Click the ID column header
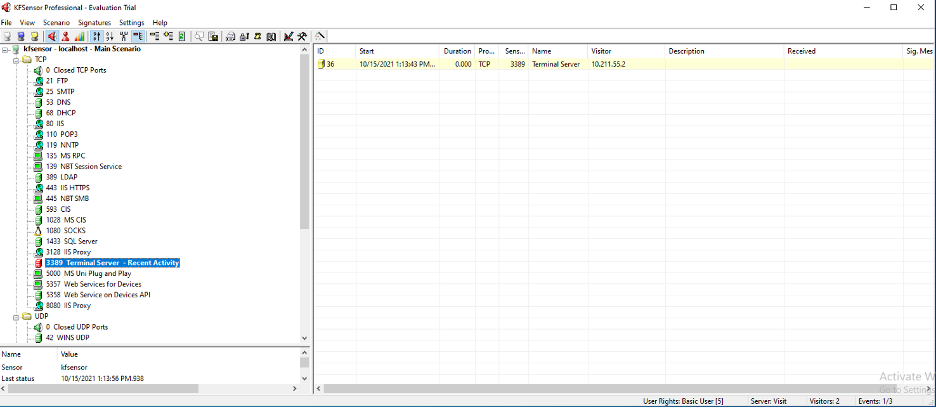936x408 pixels. (x=335, y=51)
